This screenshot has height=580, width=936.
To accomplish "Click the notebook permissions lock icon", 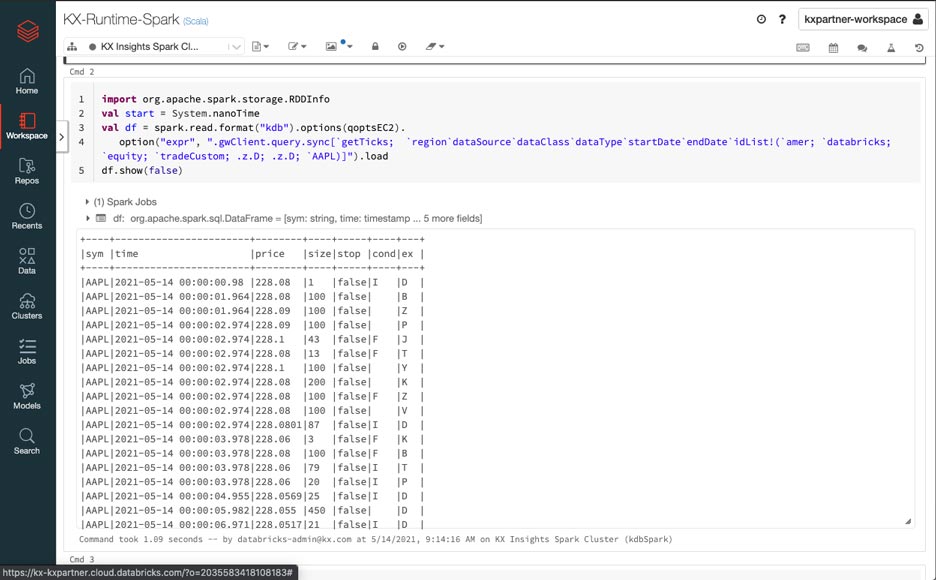I will coord(375,46).
